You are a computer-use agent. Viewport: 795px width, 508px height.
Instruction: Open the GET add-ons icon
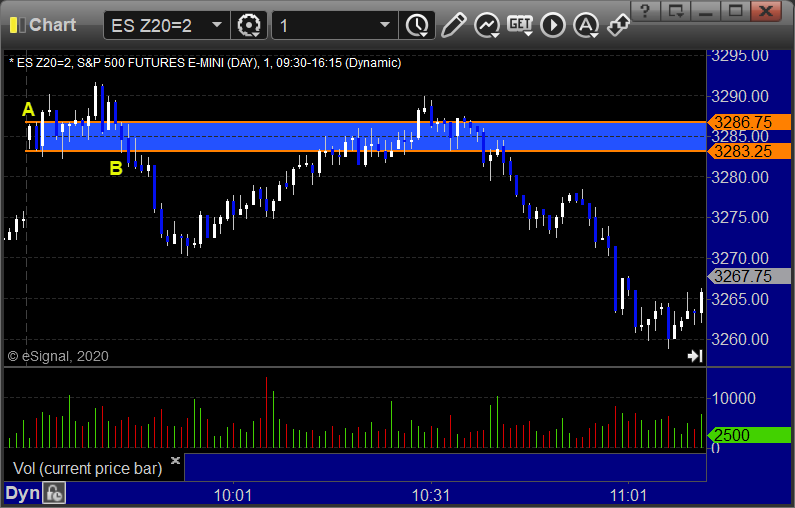coord(520,25)
